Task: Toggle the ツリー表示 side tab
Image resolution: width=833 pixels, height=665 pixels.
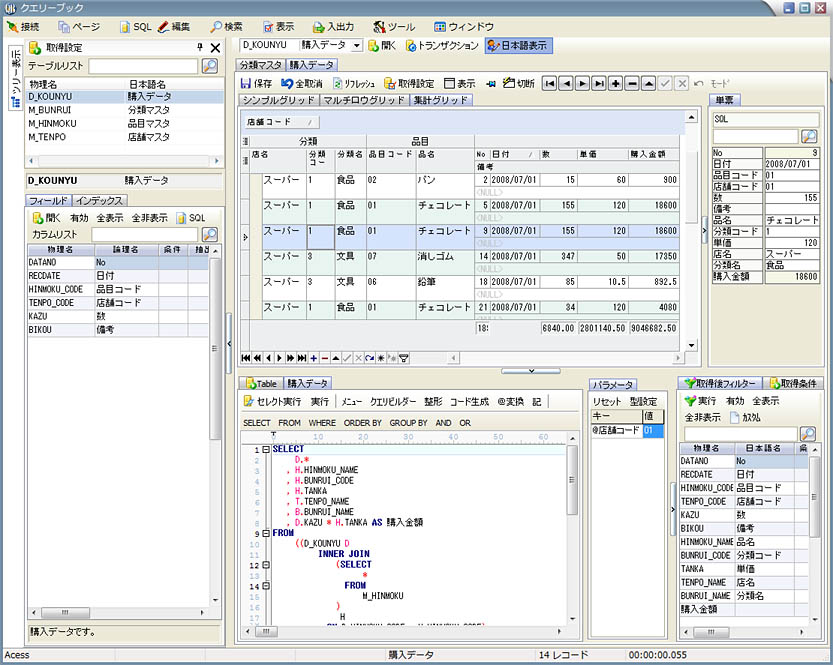Action: [14, 75]
